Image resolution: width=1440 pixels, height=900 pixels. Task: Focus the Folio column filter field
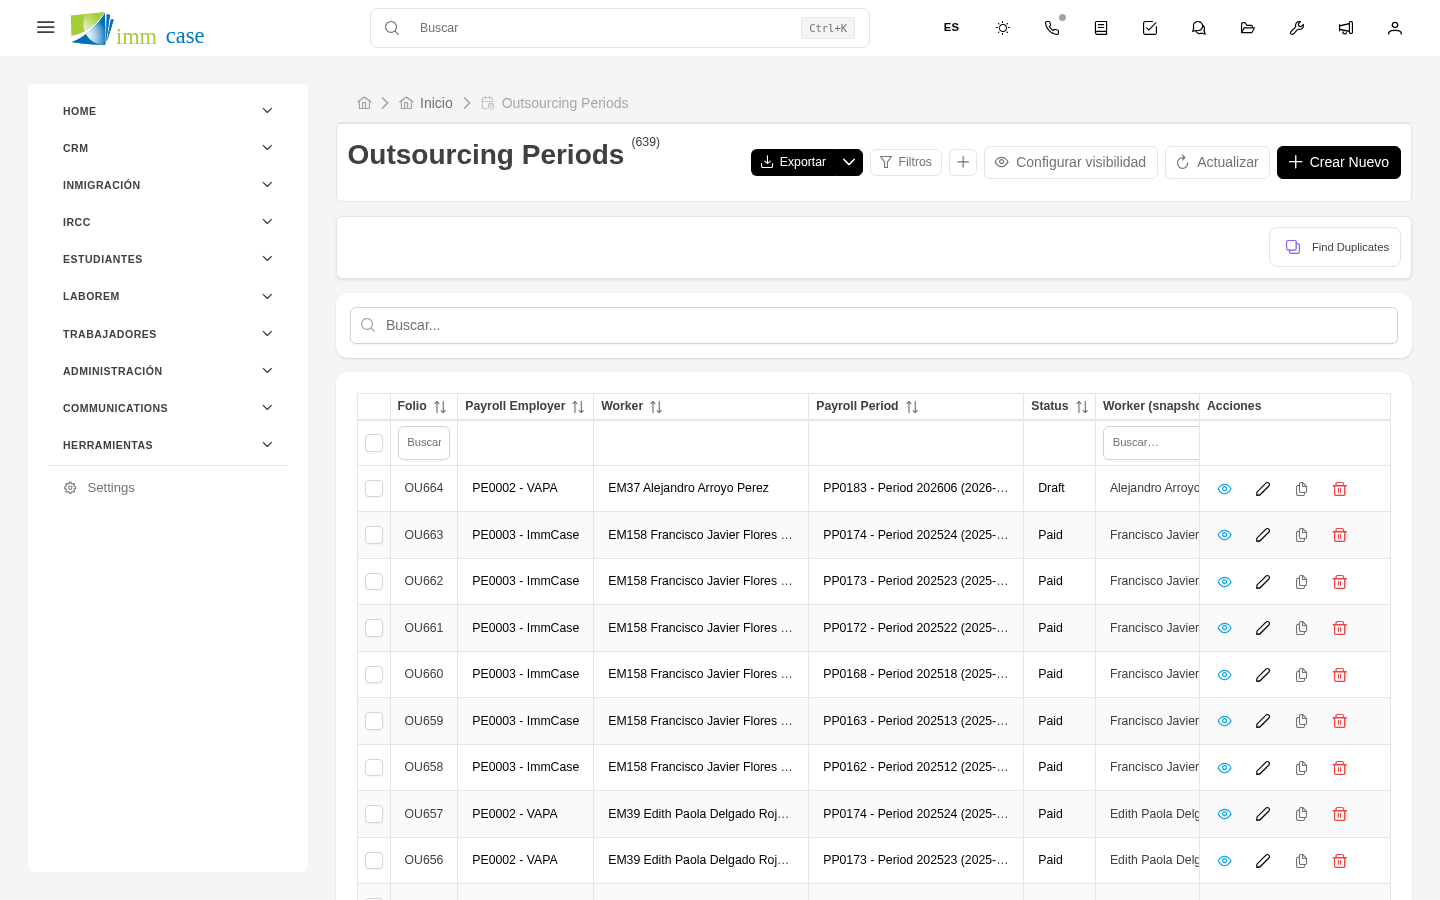point(424,443)
